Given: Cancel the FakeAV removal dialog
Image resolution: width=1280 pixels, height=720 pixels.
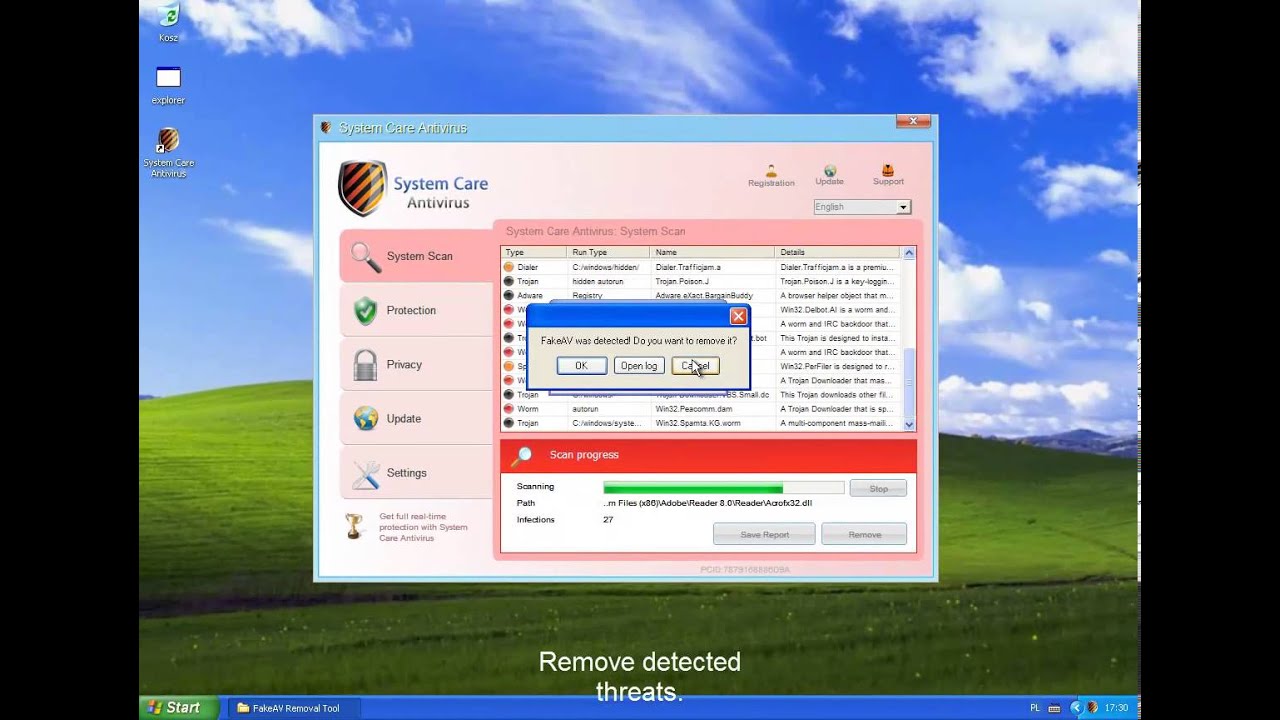Looking at the screenshot, I should point(696,366).
